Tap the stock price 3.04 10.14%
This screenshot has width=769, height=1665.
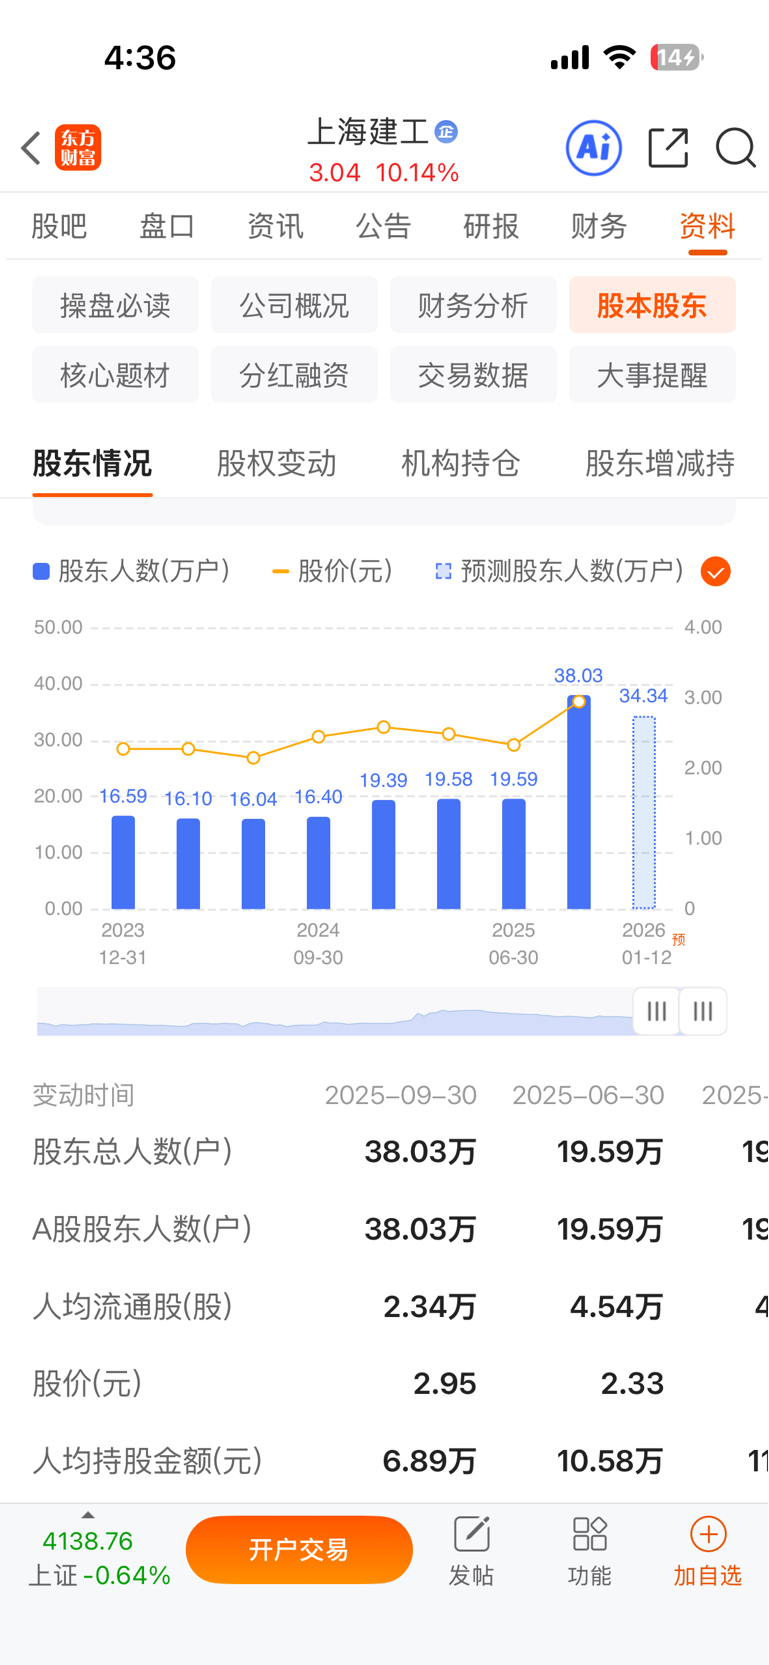click(x=384, y=172)
